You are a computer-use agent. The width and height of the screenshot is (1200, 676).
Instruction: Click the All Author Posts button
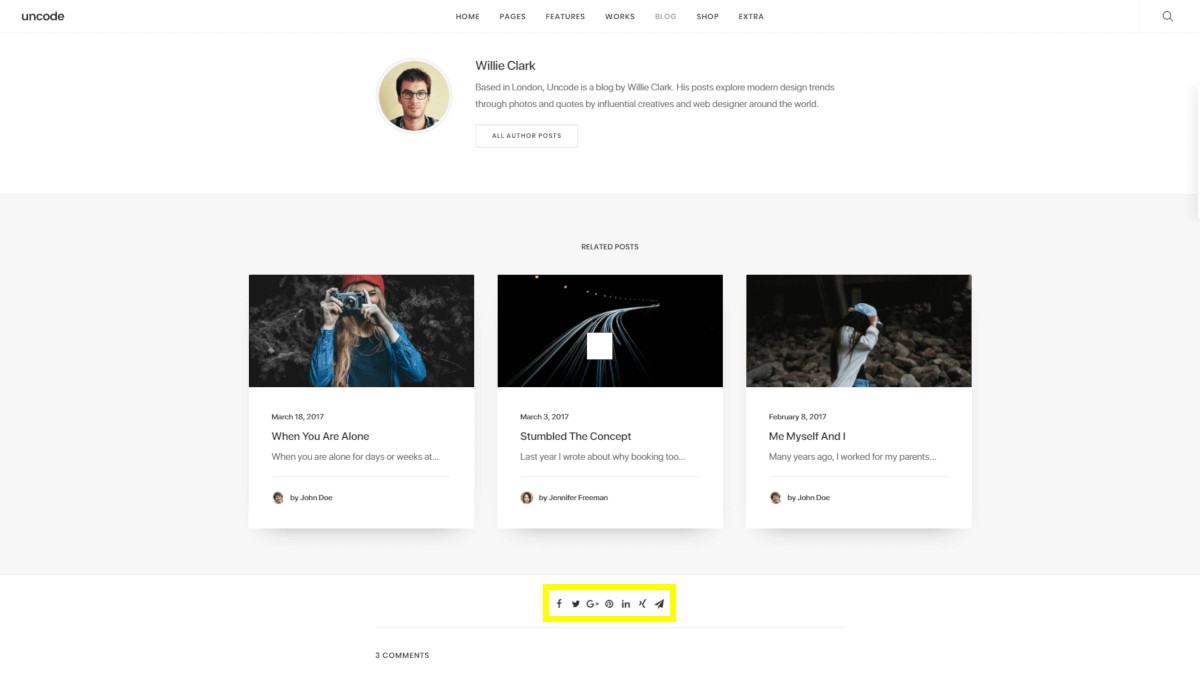click(526, 135)
